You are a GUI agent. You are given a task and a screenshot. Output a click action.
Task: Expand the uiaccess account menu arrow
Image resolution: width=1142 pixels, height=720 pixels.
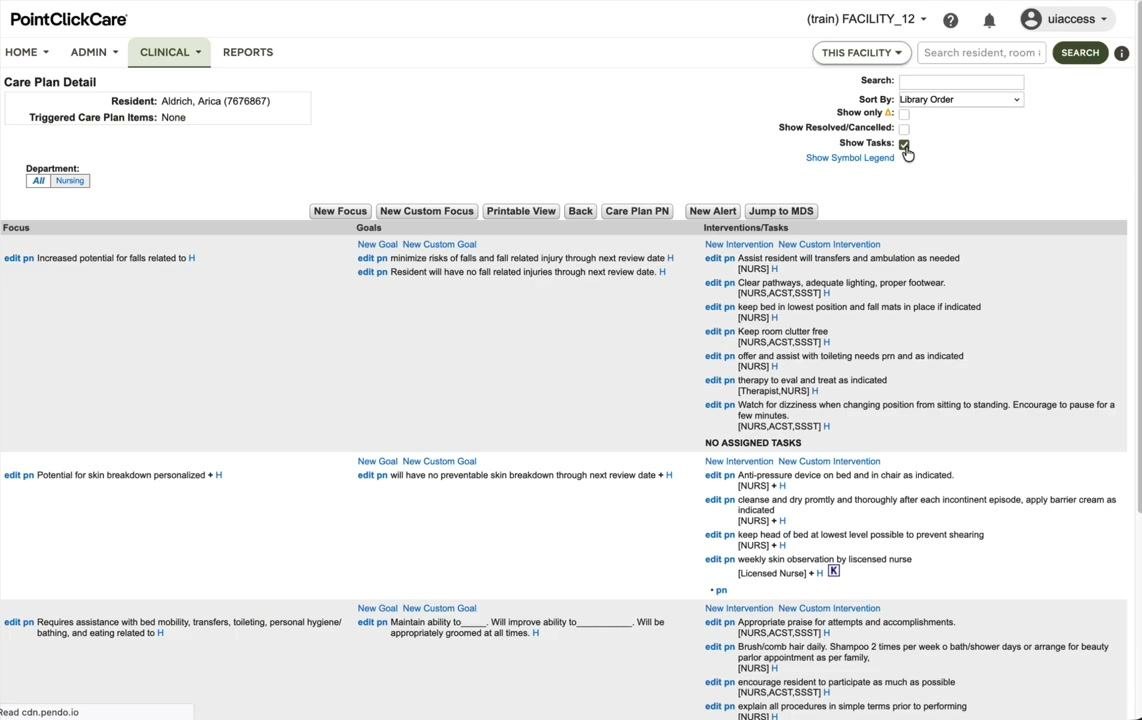[1103, 20]
